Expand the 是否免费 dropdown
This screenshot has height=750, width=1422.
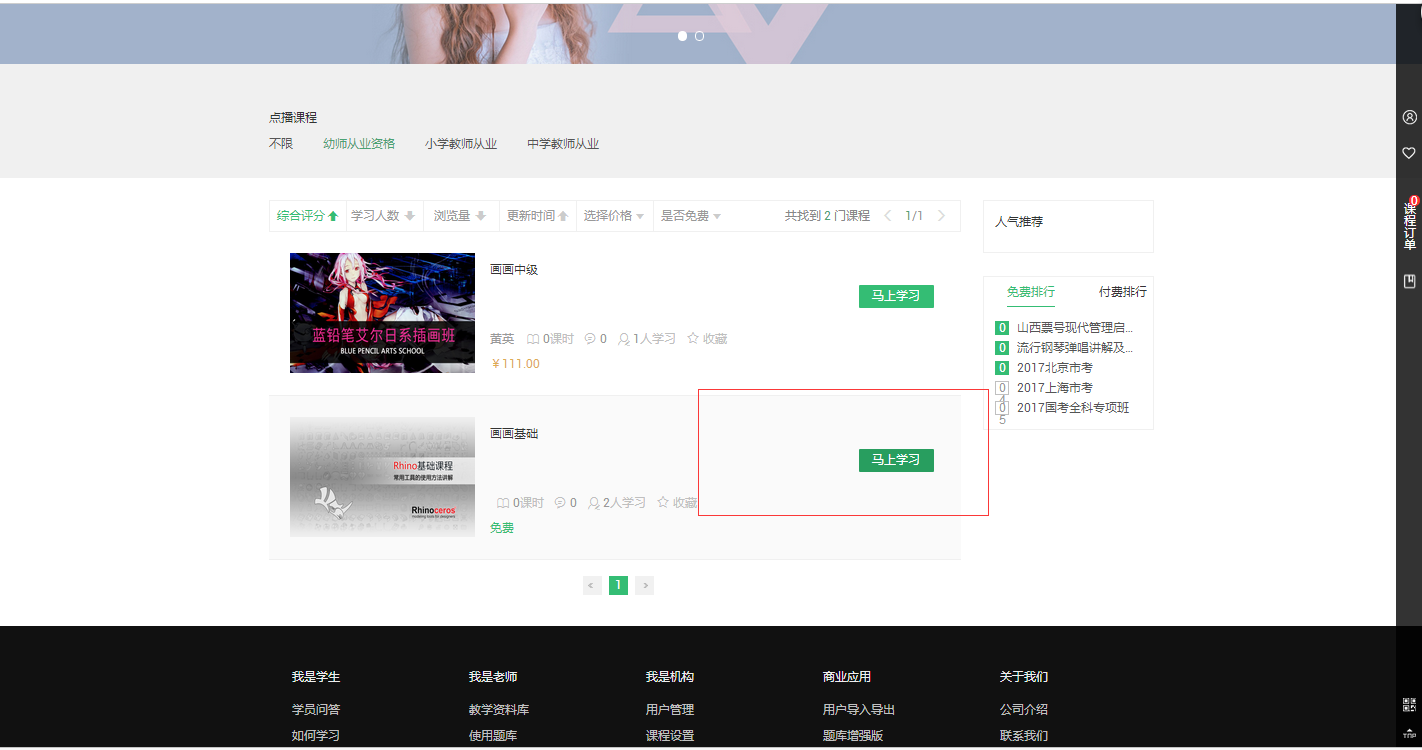tap(690, 216)
